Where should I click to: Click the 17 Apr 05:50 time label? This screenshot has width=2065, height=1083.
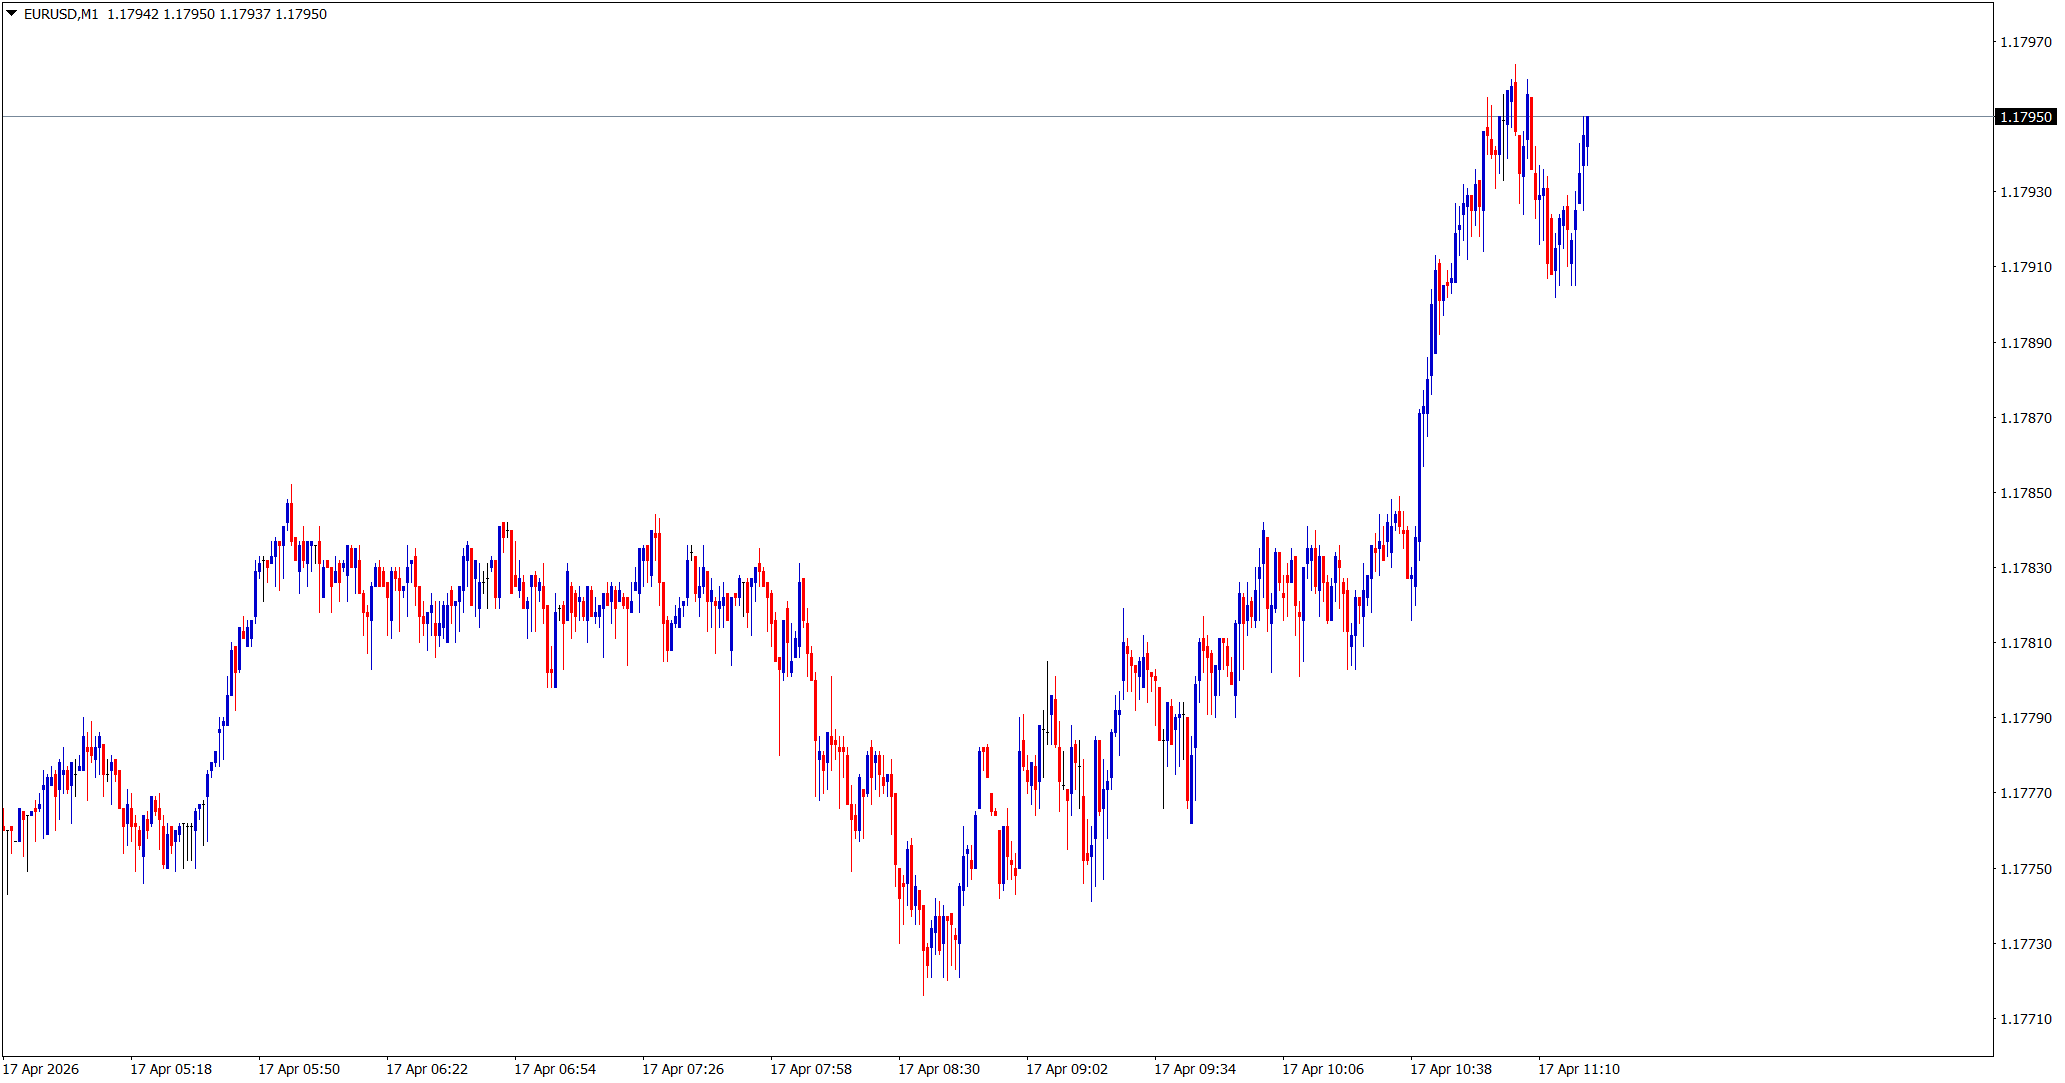[x=299, y=1069]
